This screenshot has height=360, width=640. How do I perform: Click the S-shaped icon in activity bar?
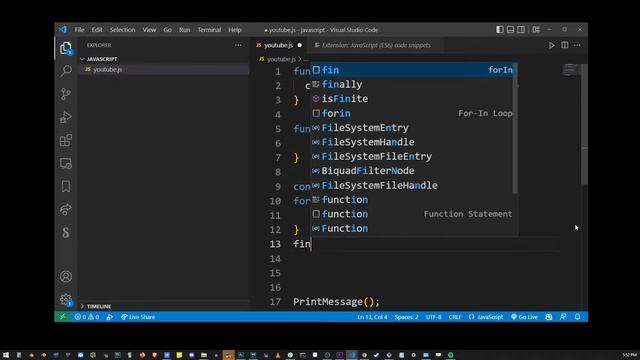click(66, 233)
